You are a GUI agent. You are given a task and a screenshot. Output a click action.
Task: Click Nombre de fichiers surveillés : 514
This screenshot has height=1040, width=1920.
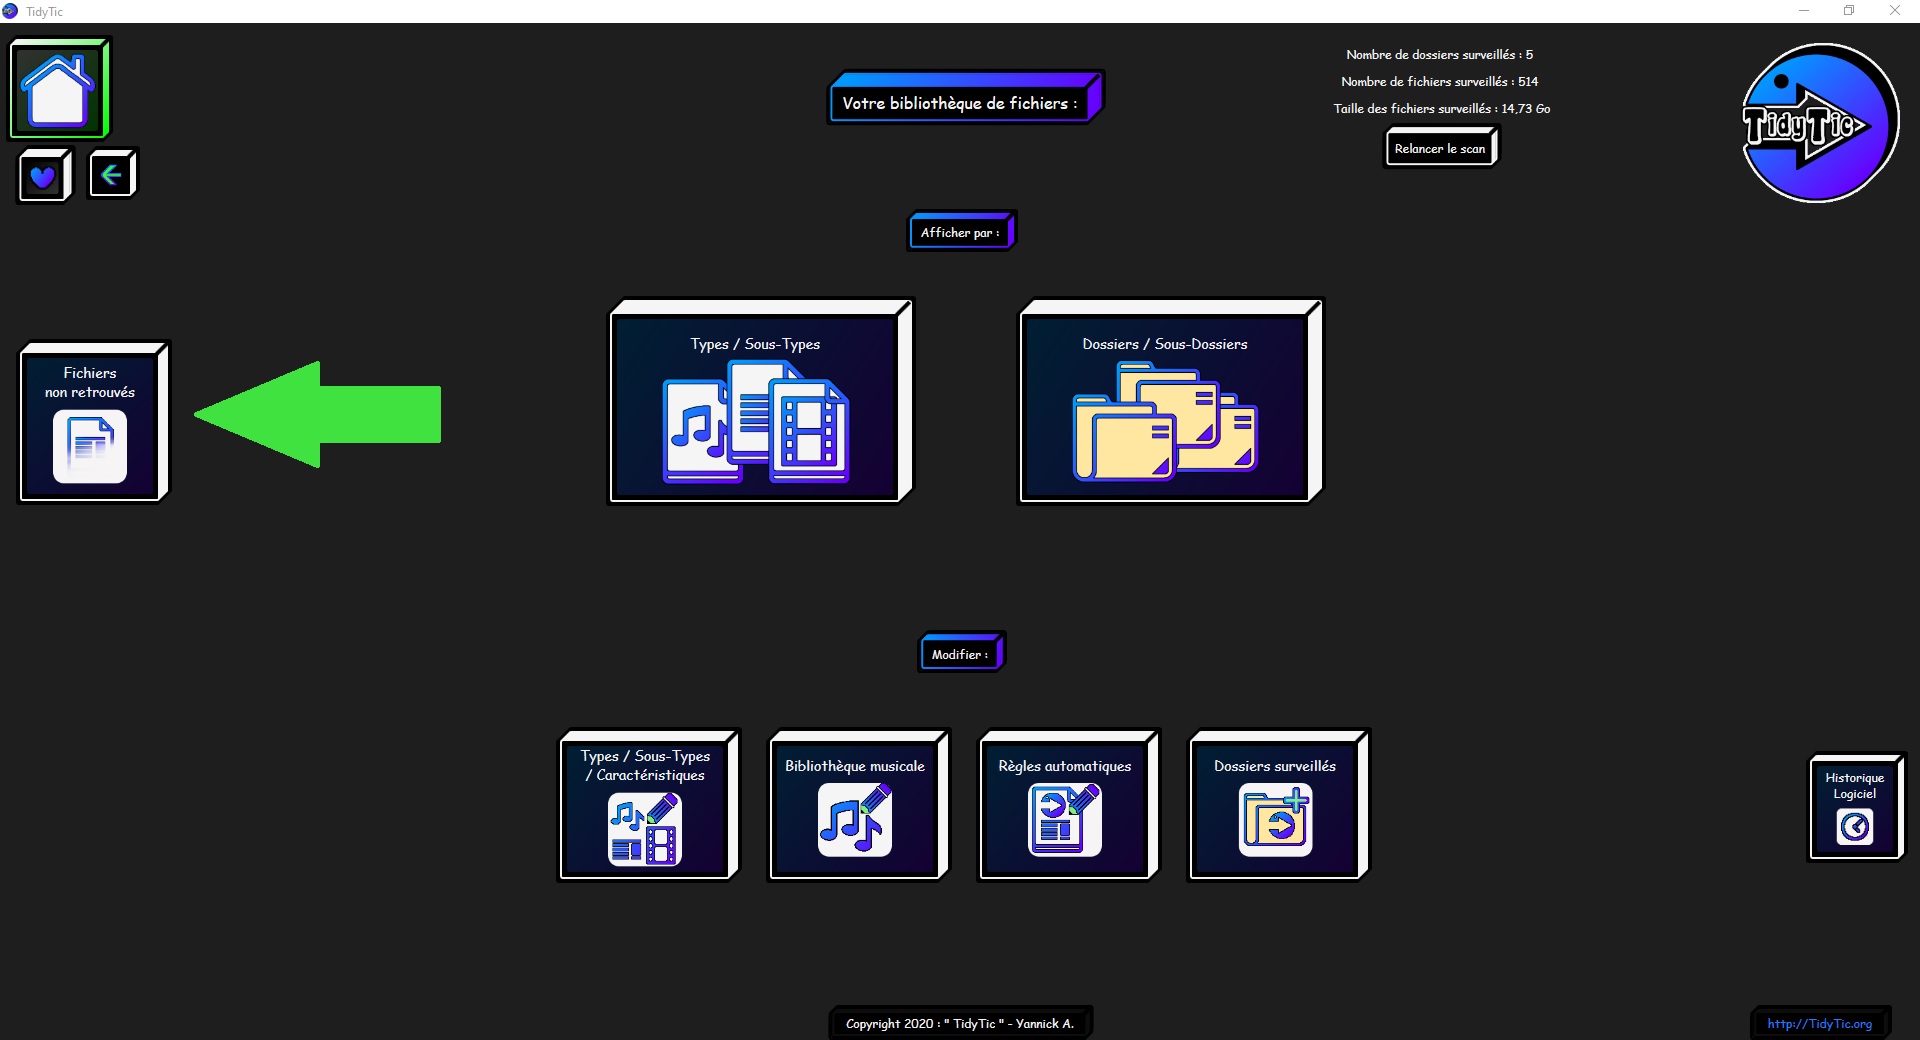click(x=1439, y=81)
